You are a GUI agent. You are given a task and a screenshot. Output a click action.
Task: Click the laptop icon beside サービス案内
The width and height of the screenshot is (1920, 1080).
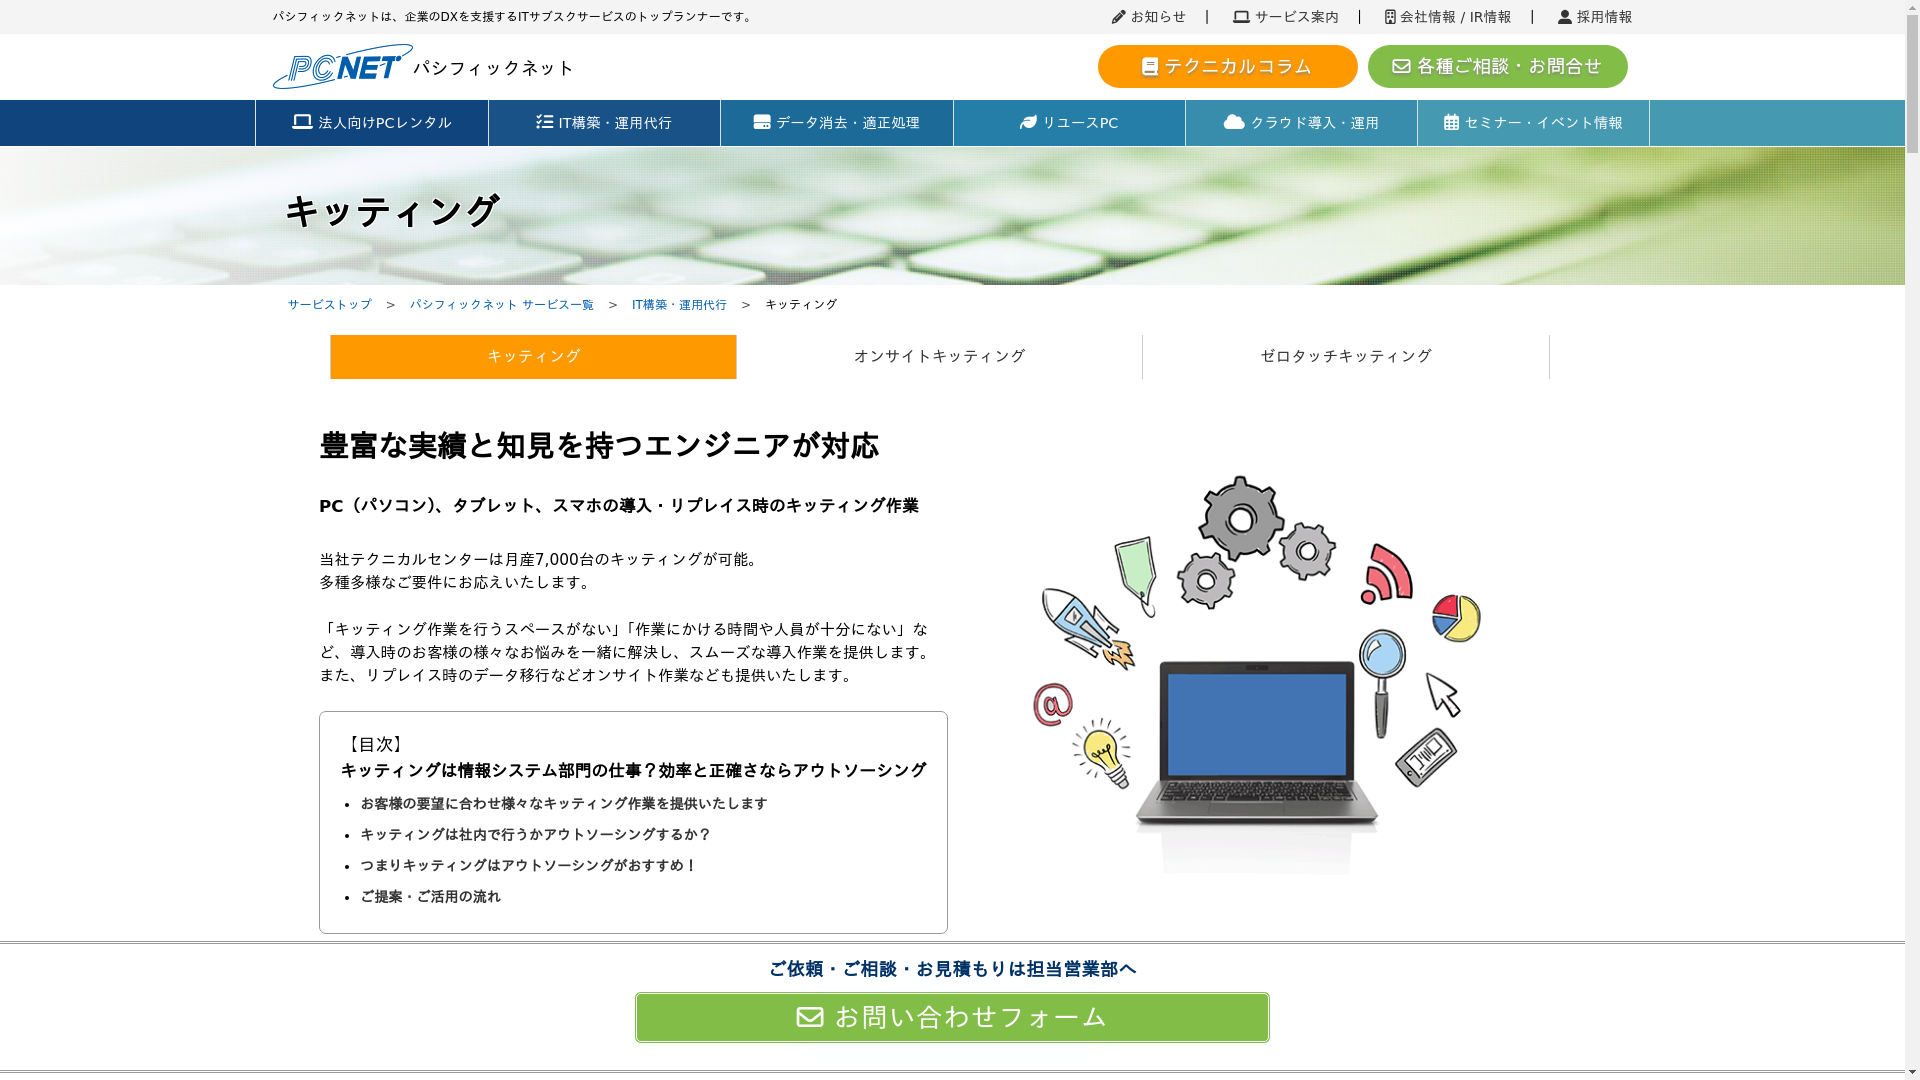click(1241, 17)
